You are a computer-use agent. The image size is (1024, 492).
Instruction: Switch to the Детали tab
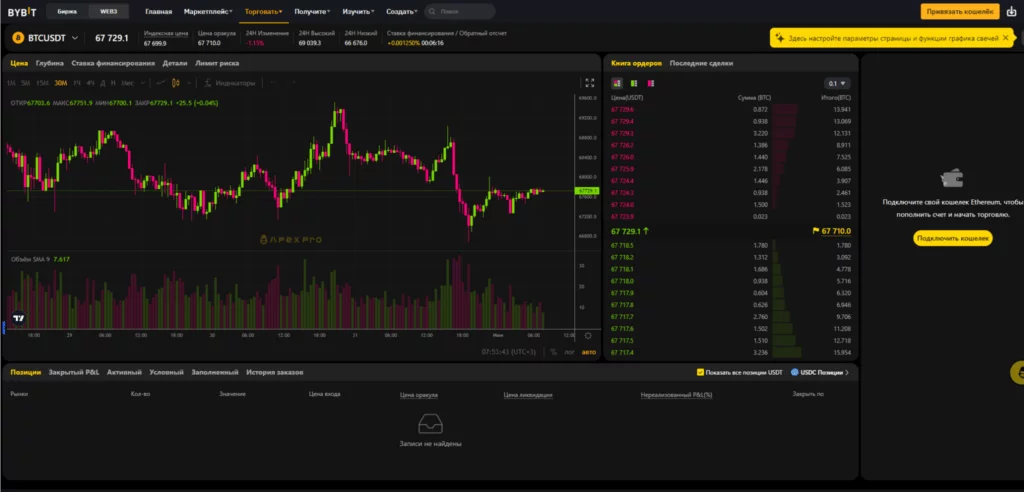175,63
